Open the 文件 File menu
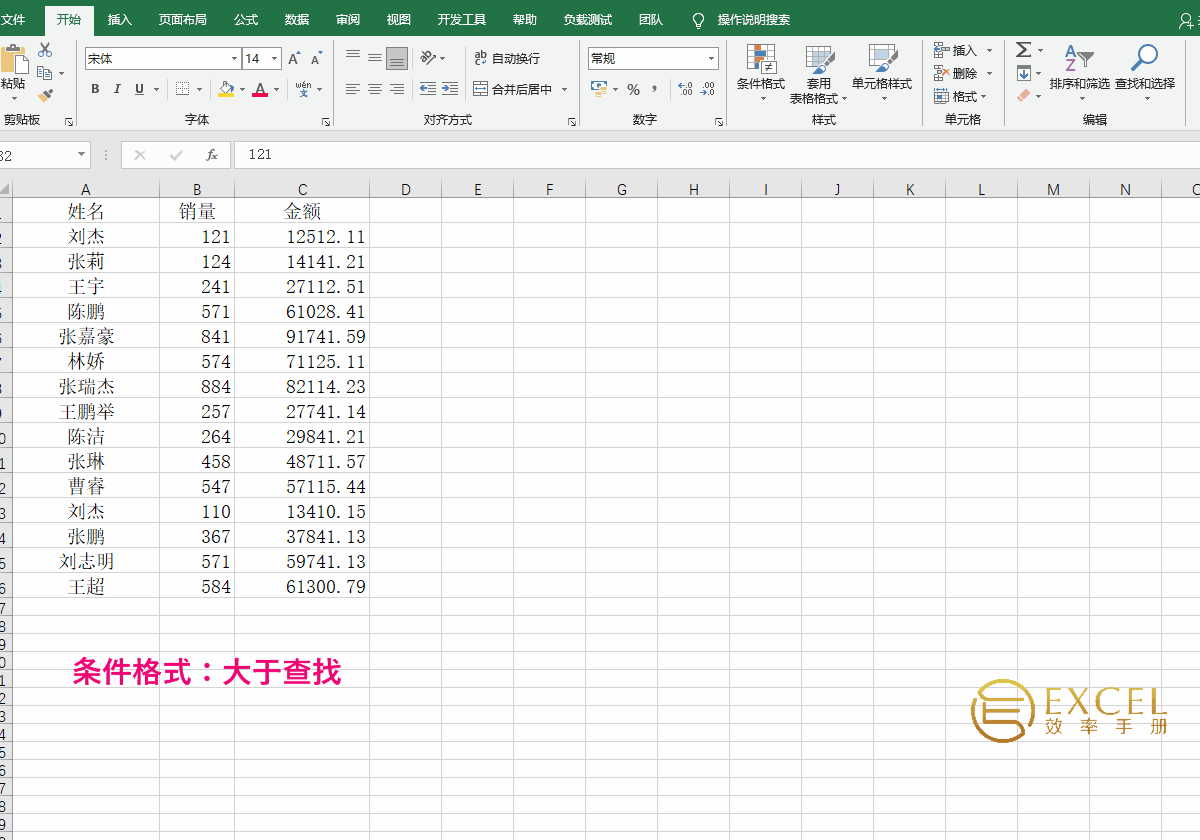Image resolution: width=1200 pixels, height=840 pixels. [13, 20]
